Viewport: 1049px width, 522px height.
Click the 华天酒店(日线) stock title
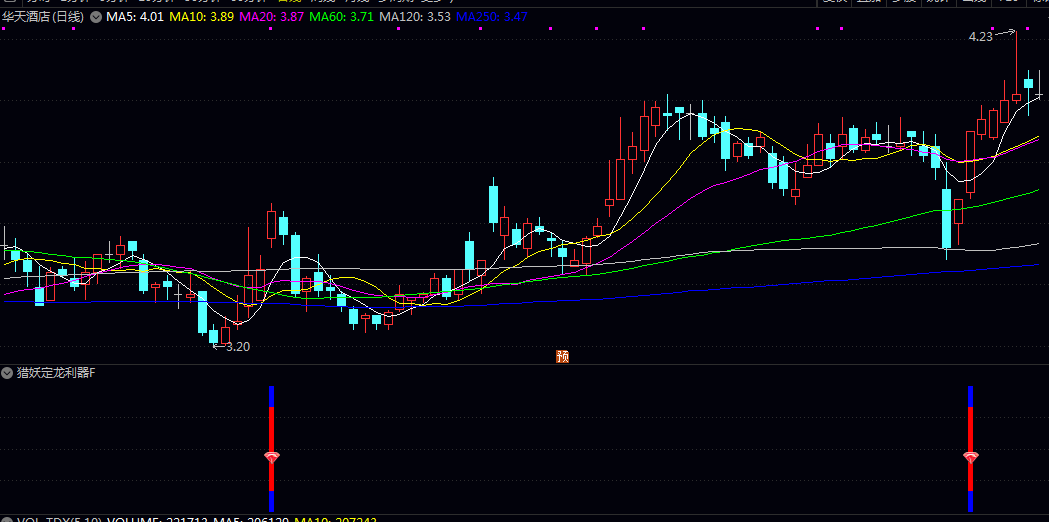43,17
